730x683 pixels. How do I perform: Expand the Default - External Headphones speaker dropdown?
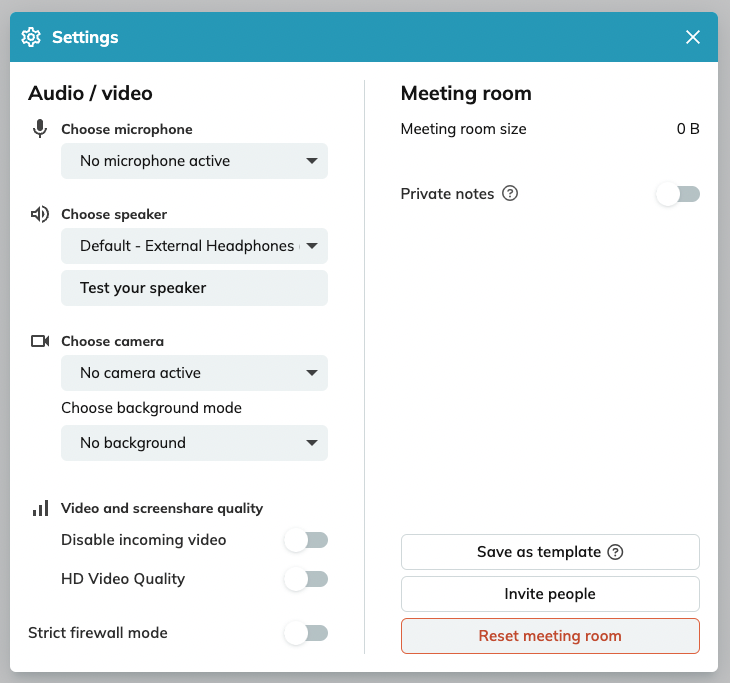point(195,246)
